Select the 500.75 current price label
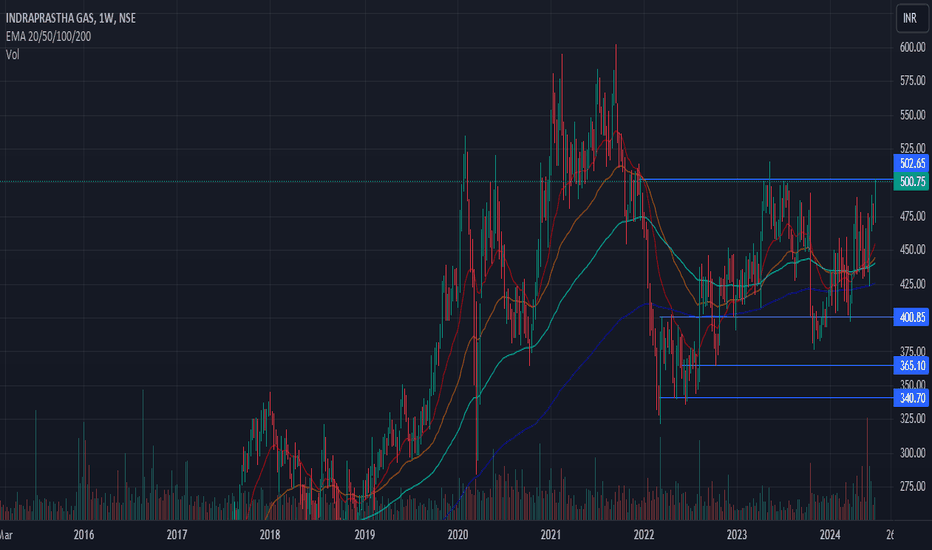 pyautogui.click(x=912, y=181)
